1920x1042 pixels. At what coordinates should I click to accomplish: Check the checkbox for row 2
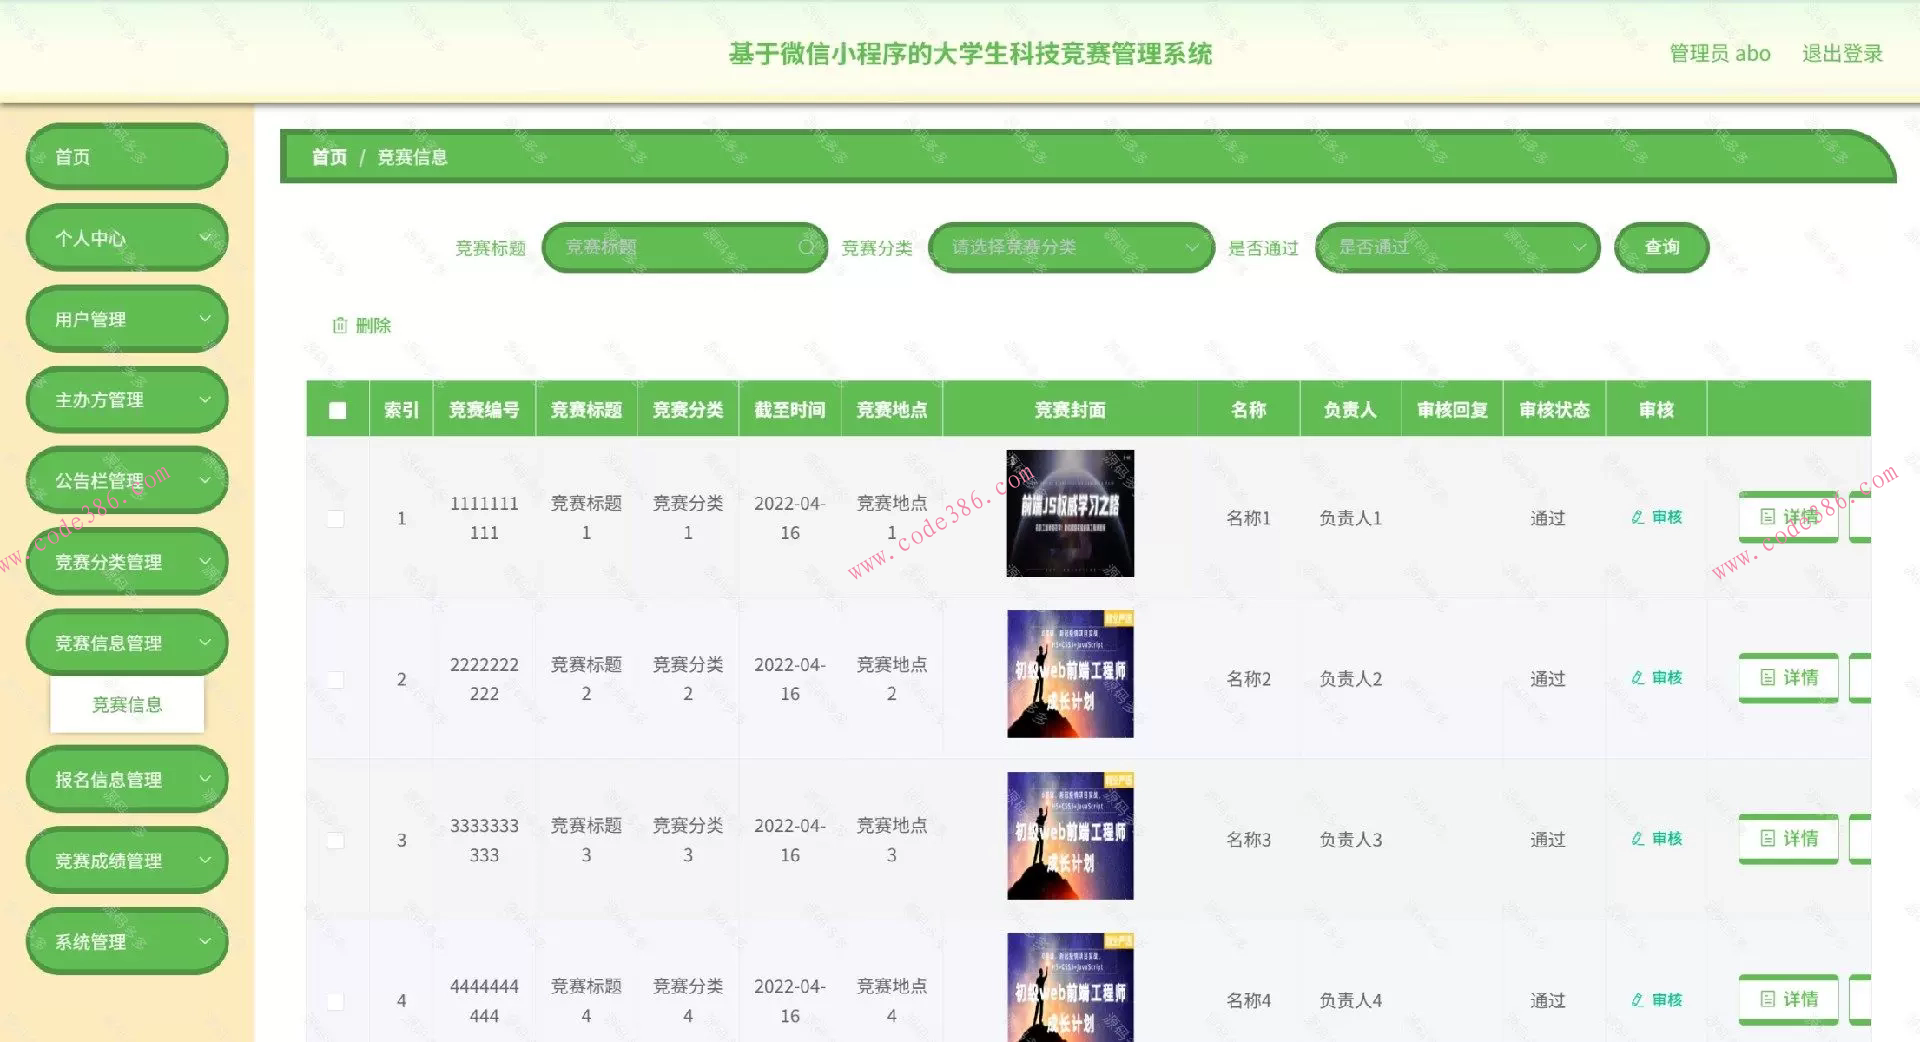click(x=337, y=678)
